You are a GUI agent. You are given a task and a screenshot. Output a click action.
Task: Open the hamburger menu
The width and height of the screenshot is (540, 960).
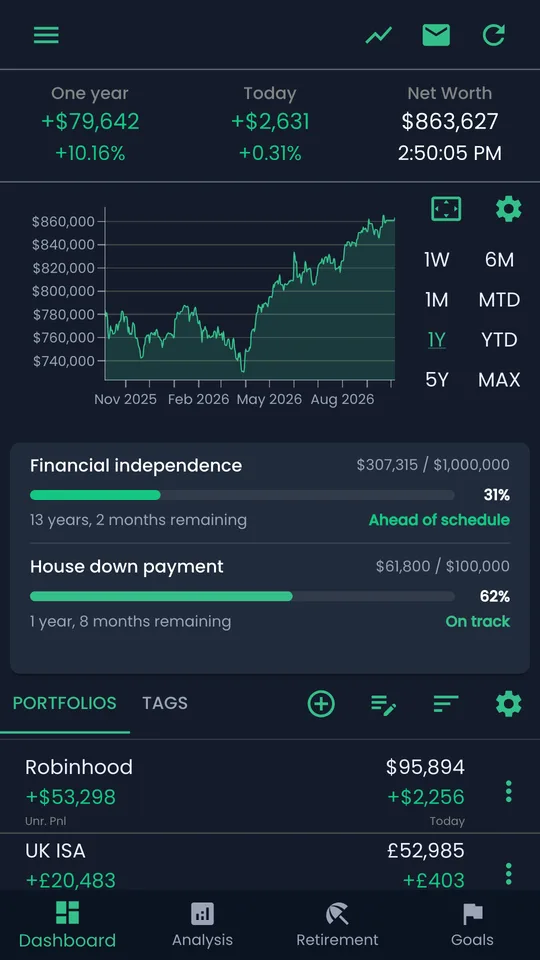tap(46, 35)
